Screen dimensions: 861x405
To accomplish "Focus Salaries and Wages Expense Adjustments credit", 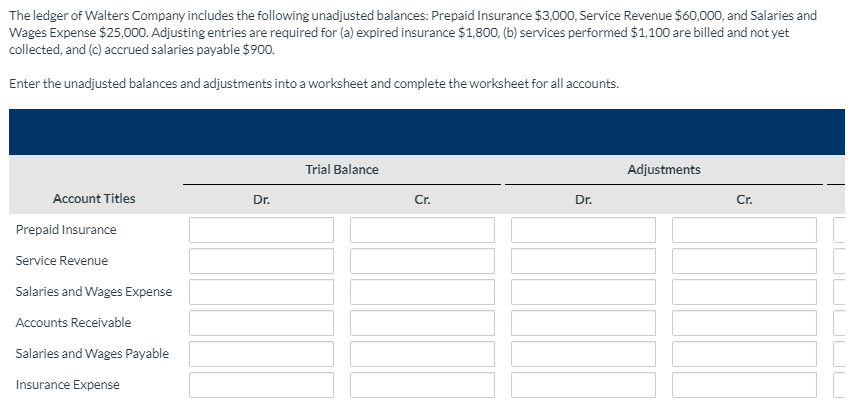I will [744, 292].
